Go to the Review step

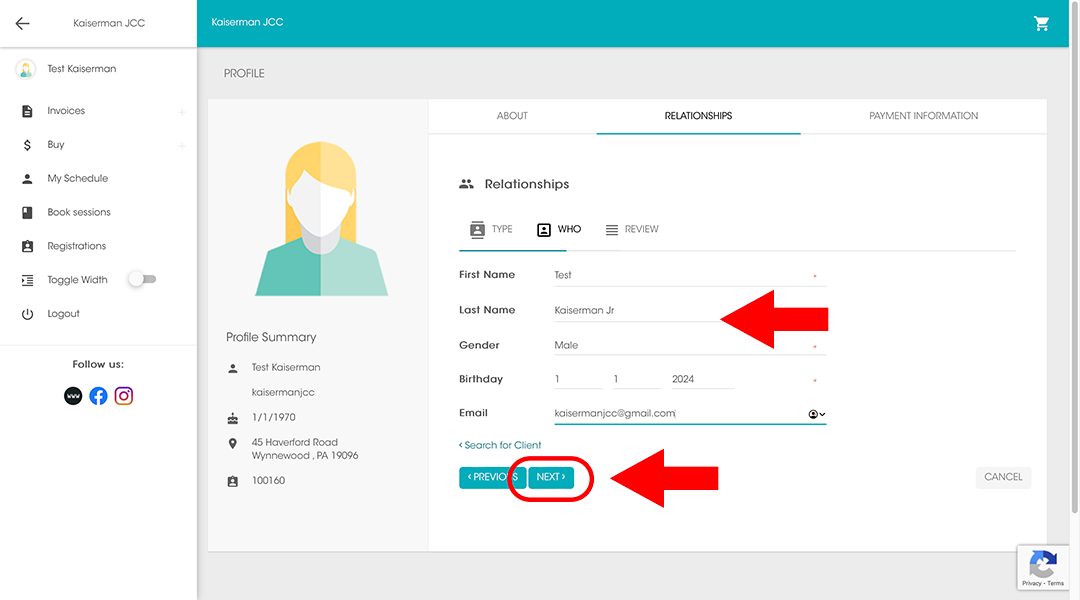[632, 230]
